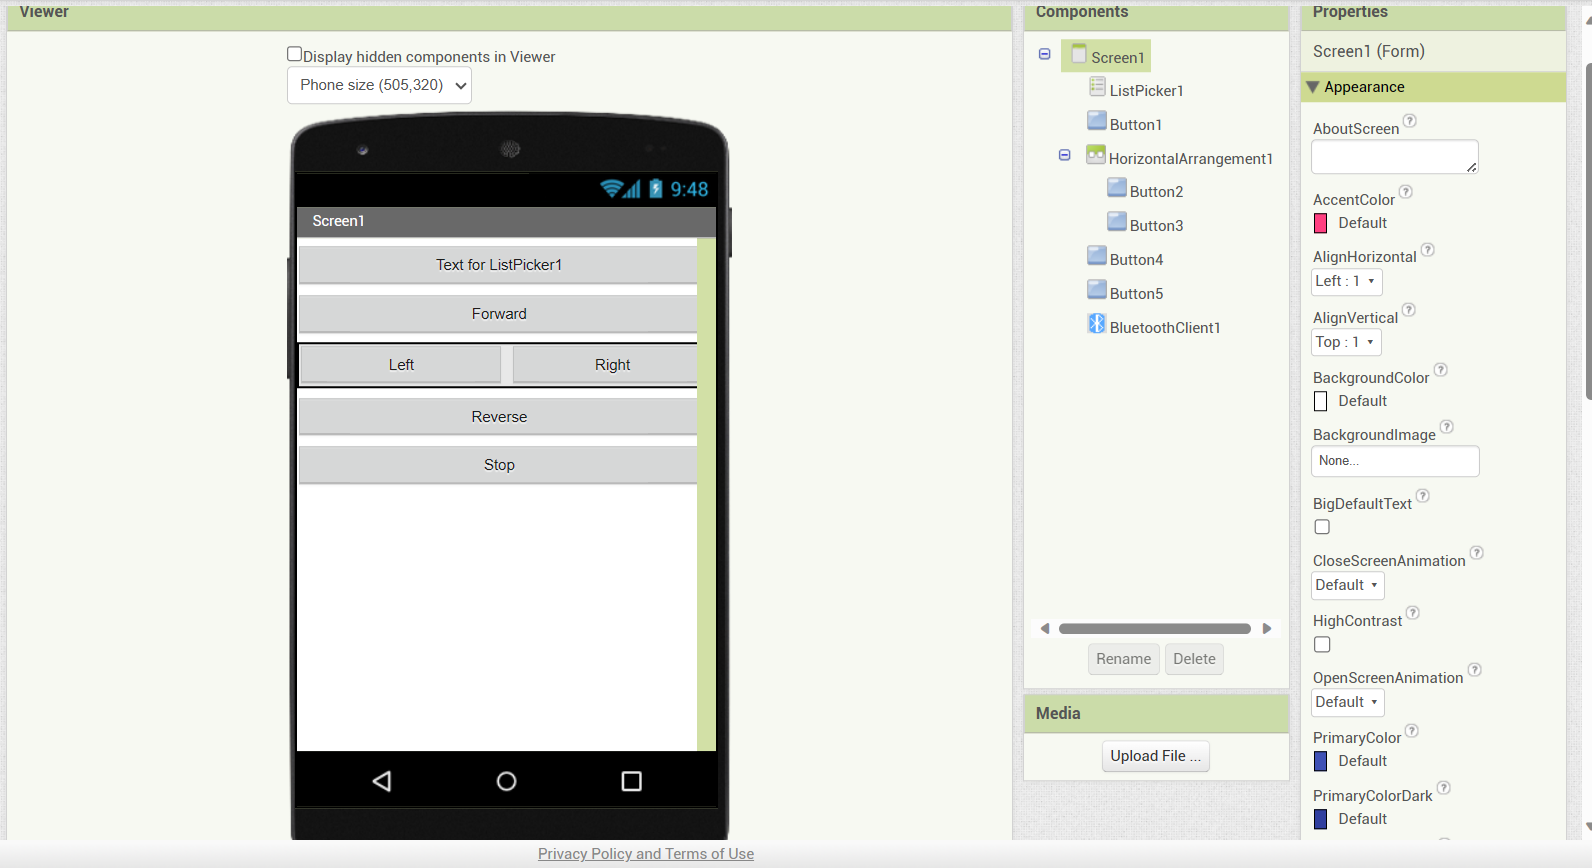Open the Phone size dropdown

tap(379, 85)
